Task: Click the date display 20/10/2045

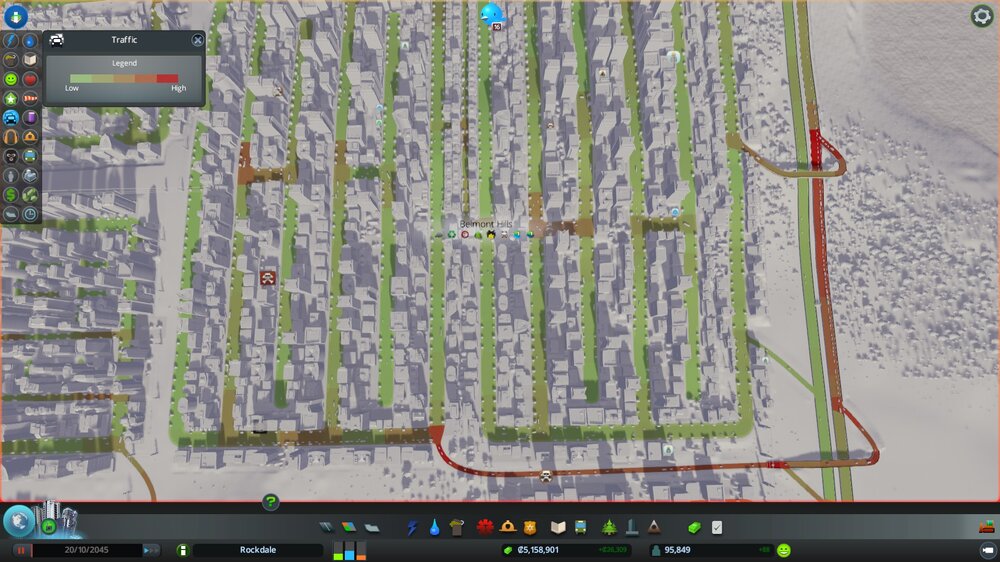Action: (x=86, y=550)
